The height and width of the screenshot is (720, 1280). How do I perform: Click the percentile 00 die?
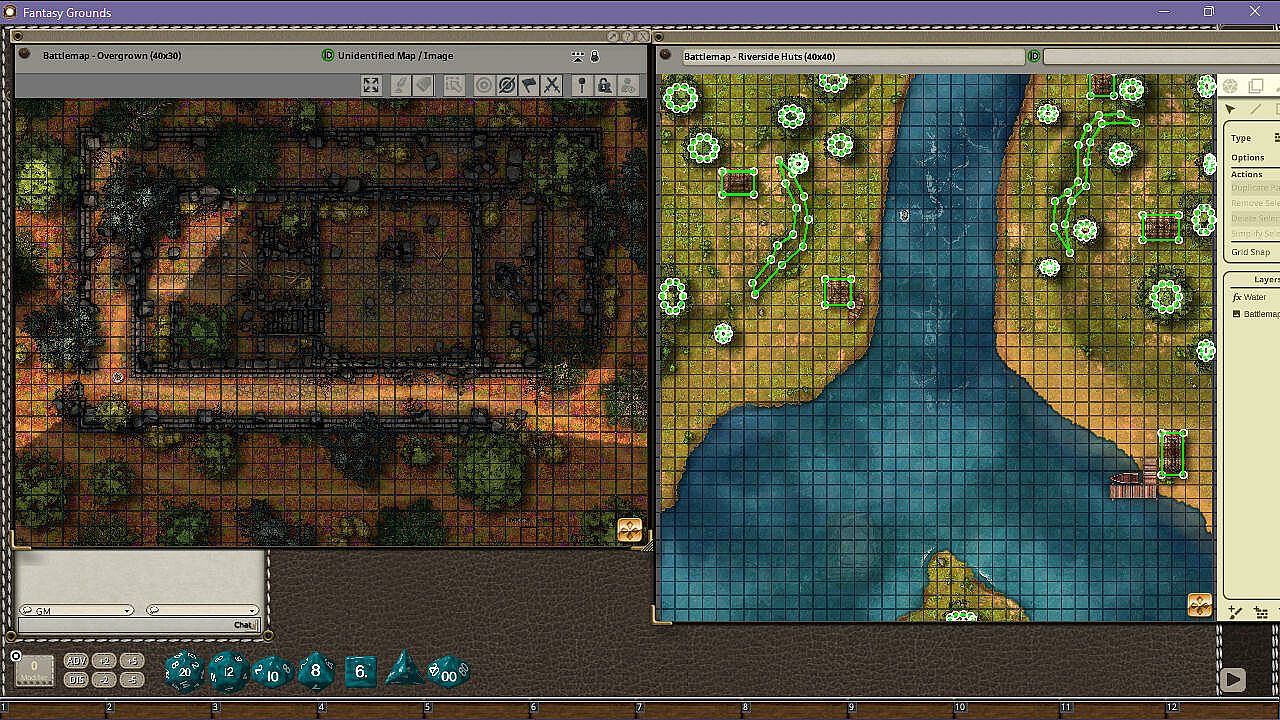[449, 672]
